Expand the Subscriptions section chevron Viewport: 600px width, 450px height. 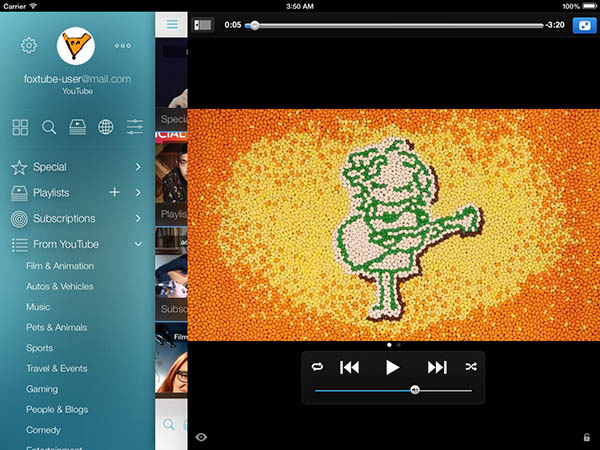coord(138,218)
